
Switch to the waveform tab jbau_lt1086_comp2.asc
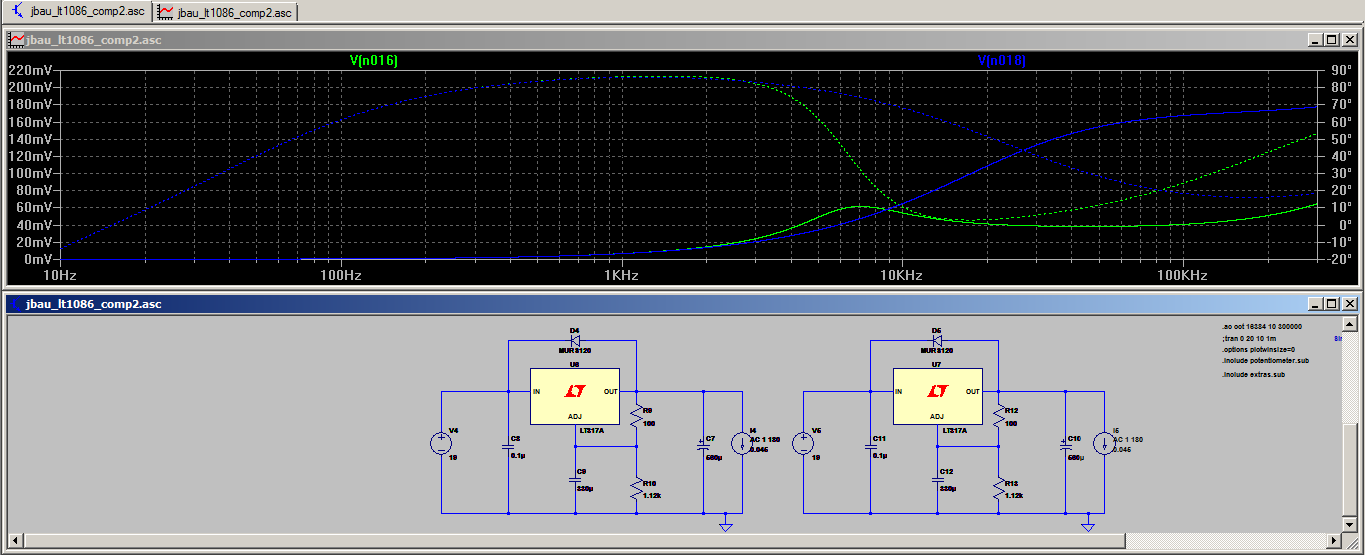tap(226, 12)
